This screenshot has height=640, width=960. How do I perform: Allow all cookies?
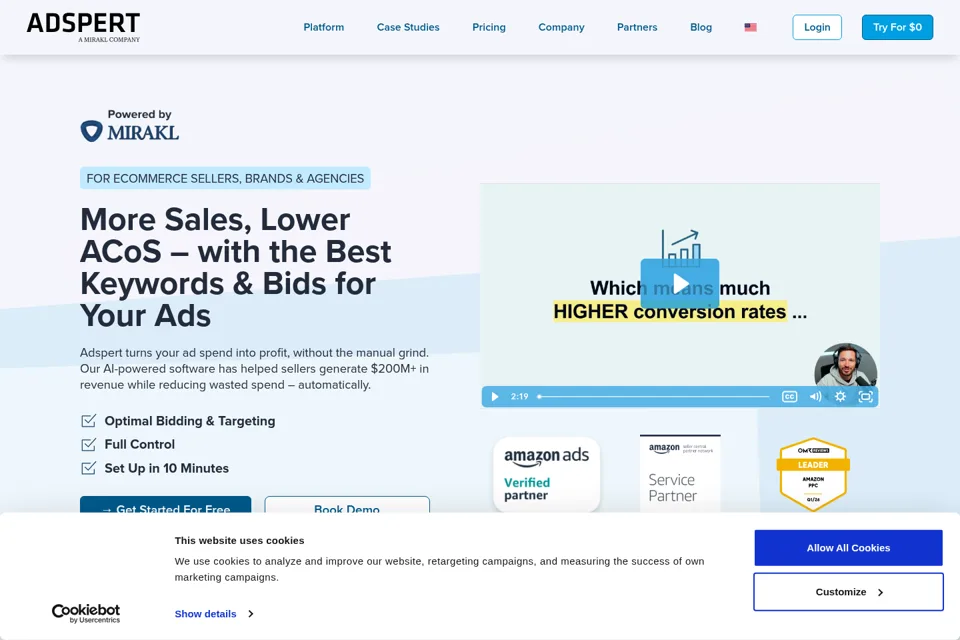(x=848, y=548)
